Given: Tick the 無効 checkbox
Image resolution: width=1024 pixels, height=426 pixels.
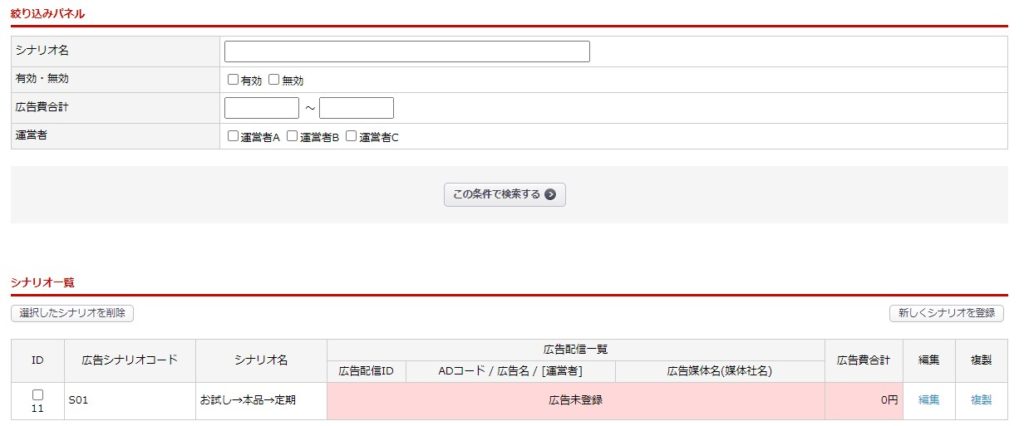Looking at the screenshot, I should tap(274, 80).
